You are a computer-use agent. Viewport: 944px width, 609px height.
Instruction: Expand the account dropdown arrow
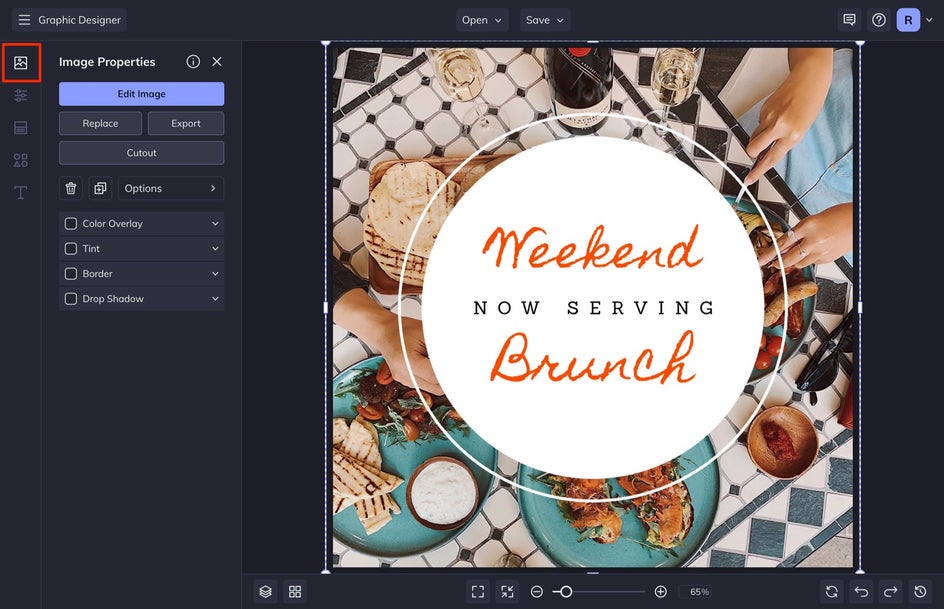(929, 20)
